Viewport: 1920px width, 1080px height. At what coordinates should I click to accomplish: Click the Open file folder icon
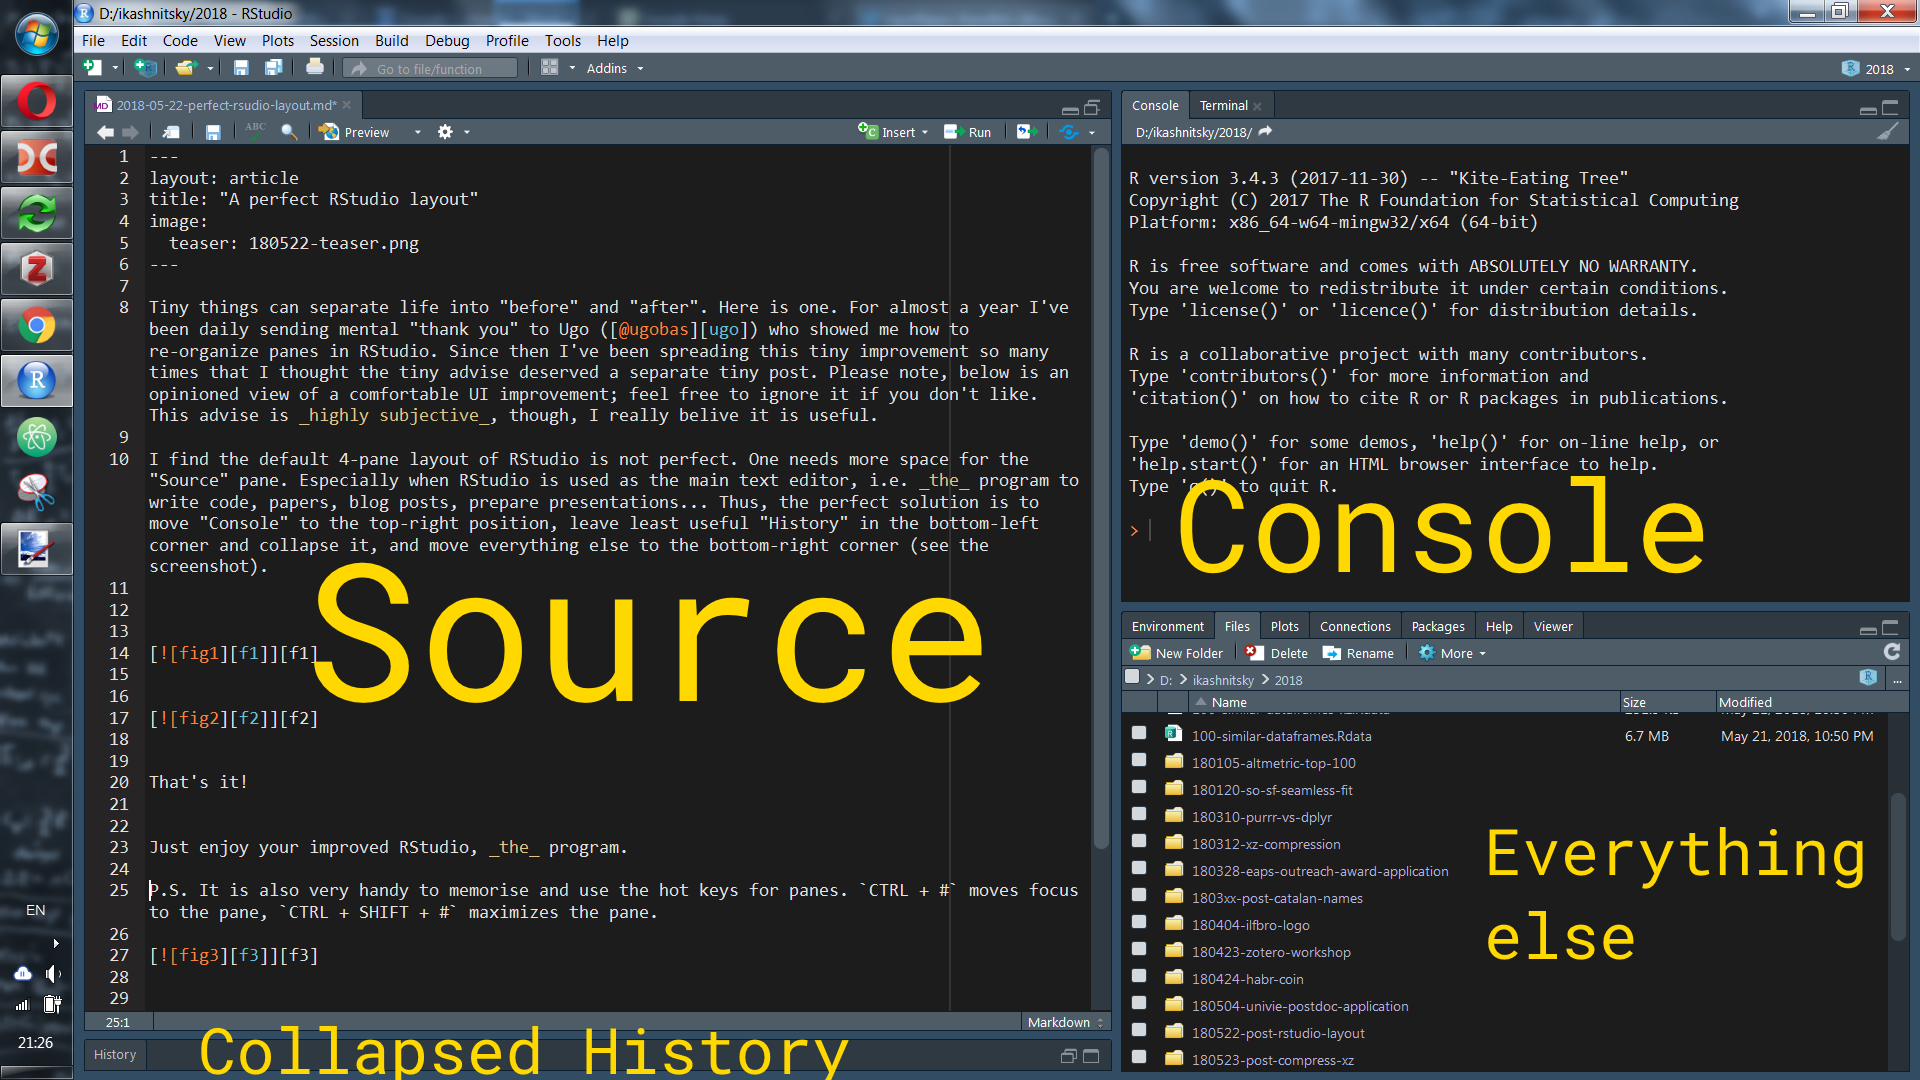point(185,68)
